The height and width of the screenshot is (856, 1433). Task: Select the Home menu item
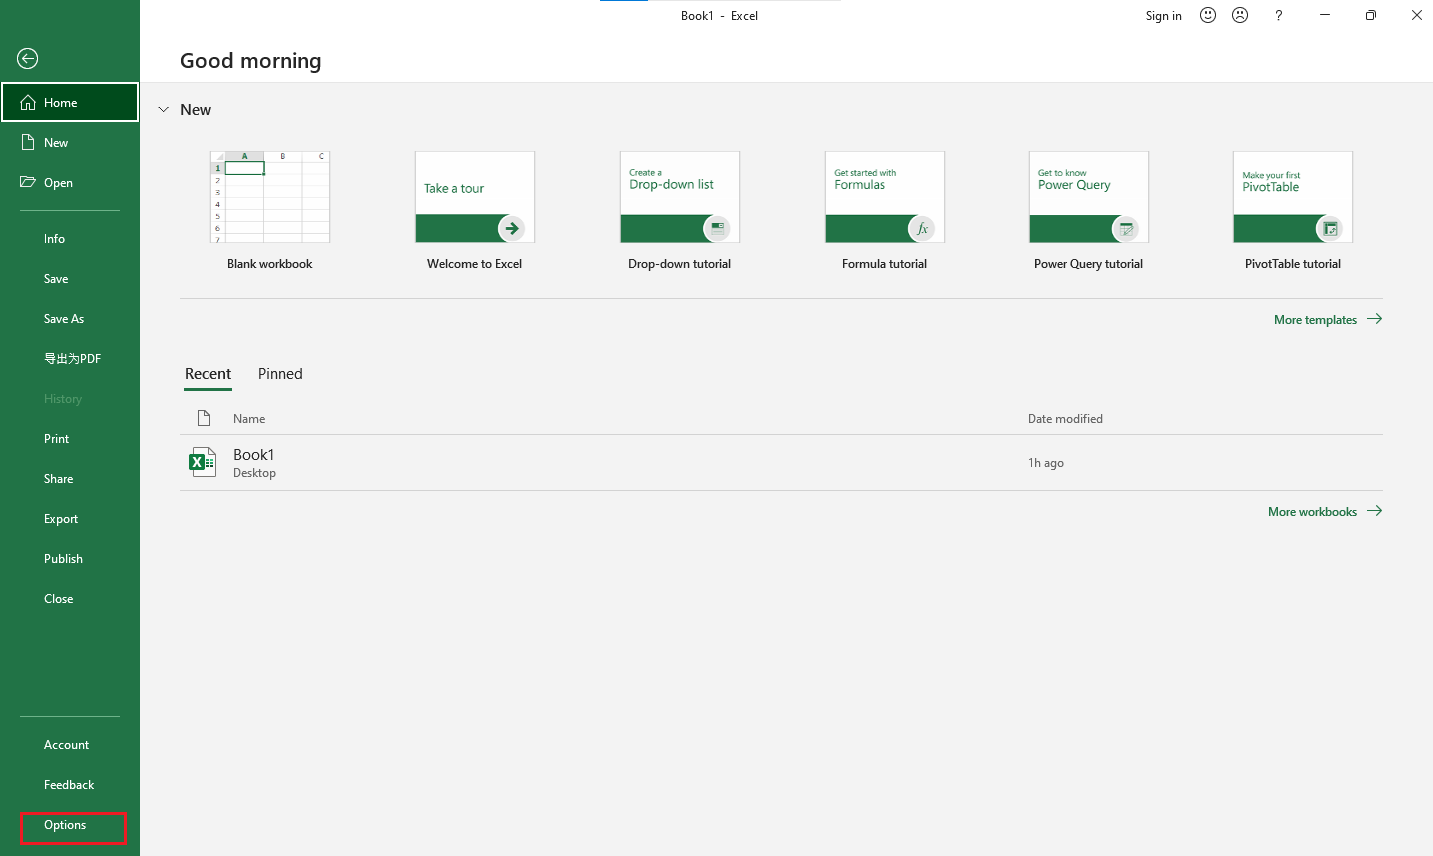coord(70,102)
